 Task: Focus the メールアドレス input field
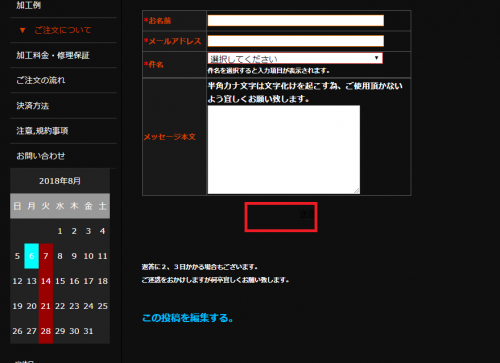tap(296, 41)
